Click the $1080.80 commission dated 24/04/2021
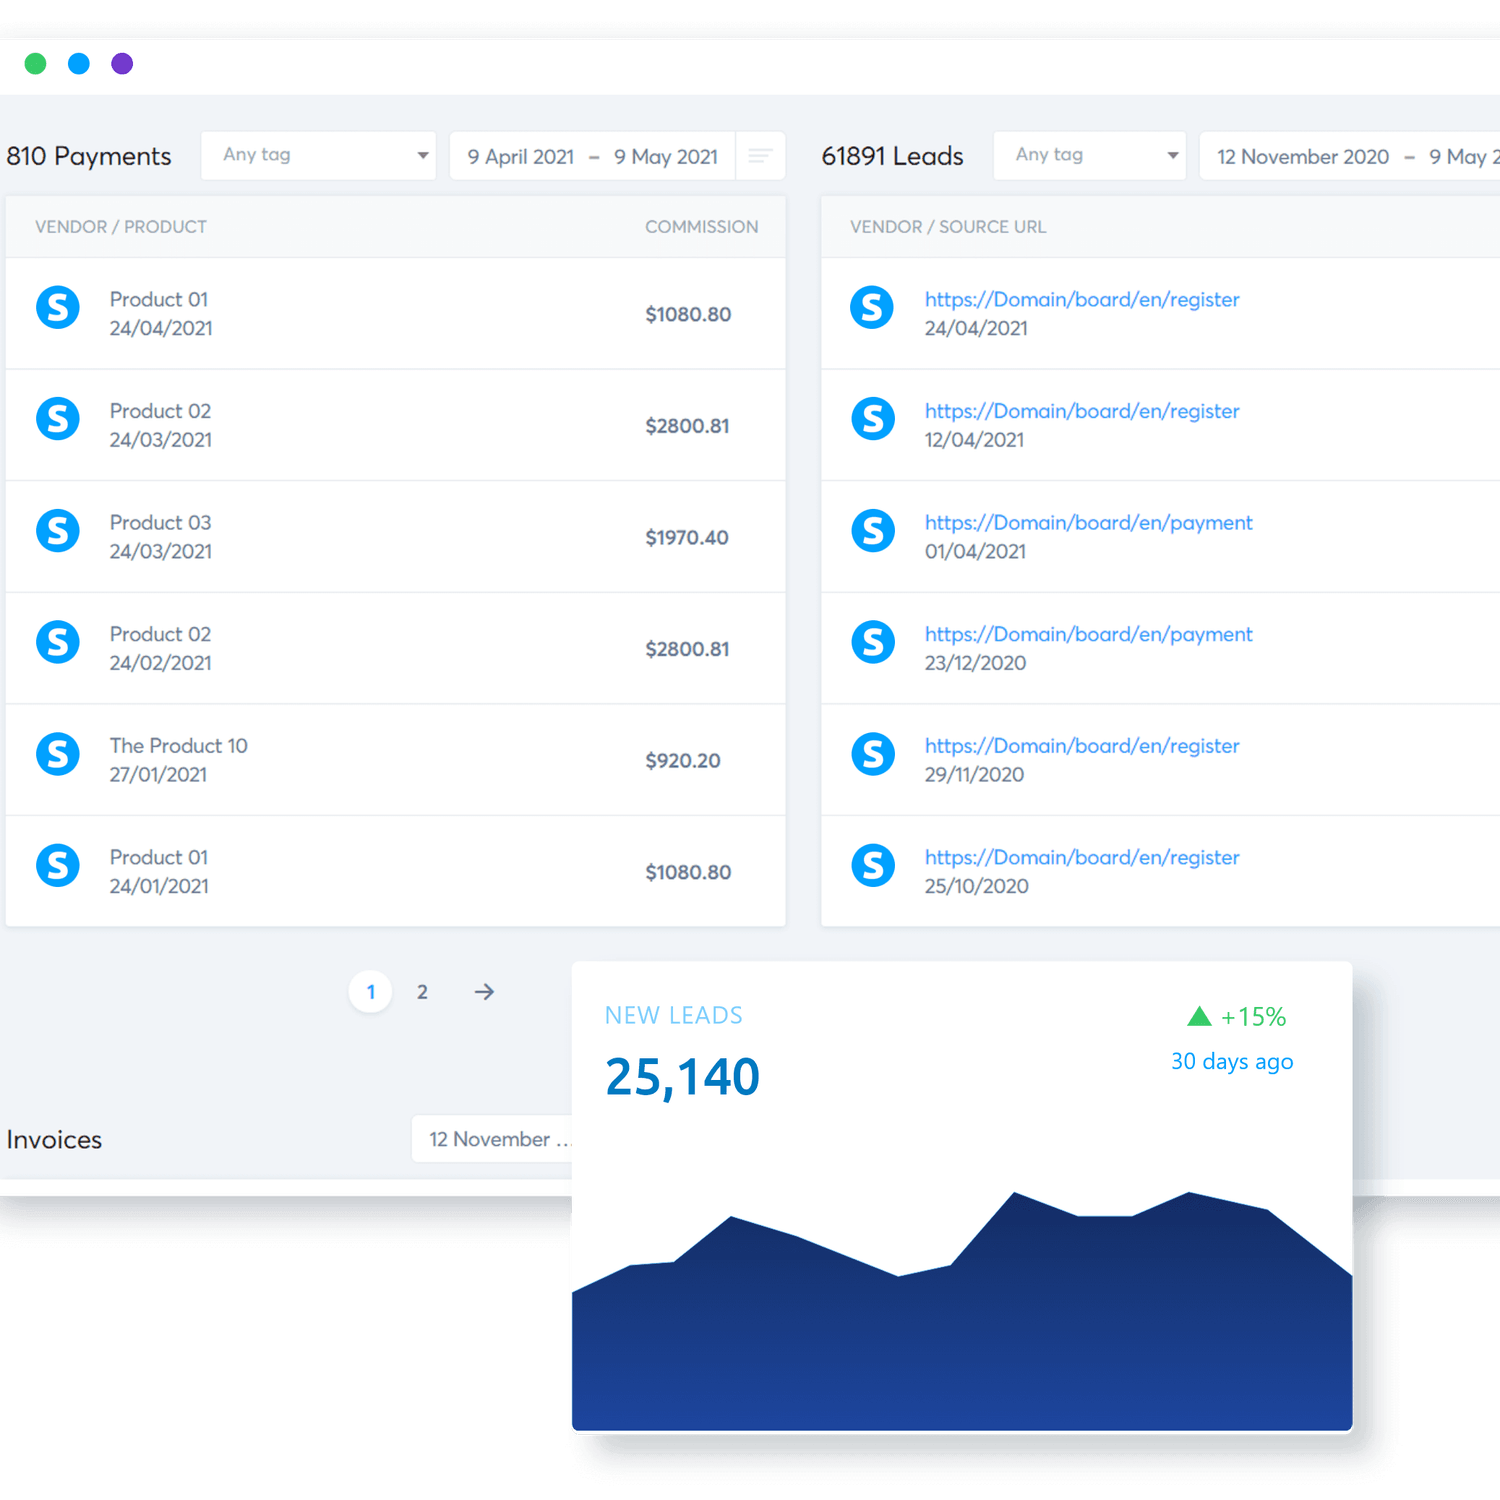 [x=688, y=314]
